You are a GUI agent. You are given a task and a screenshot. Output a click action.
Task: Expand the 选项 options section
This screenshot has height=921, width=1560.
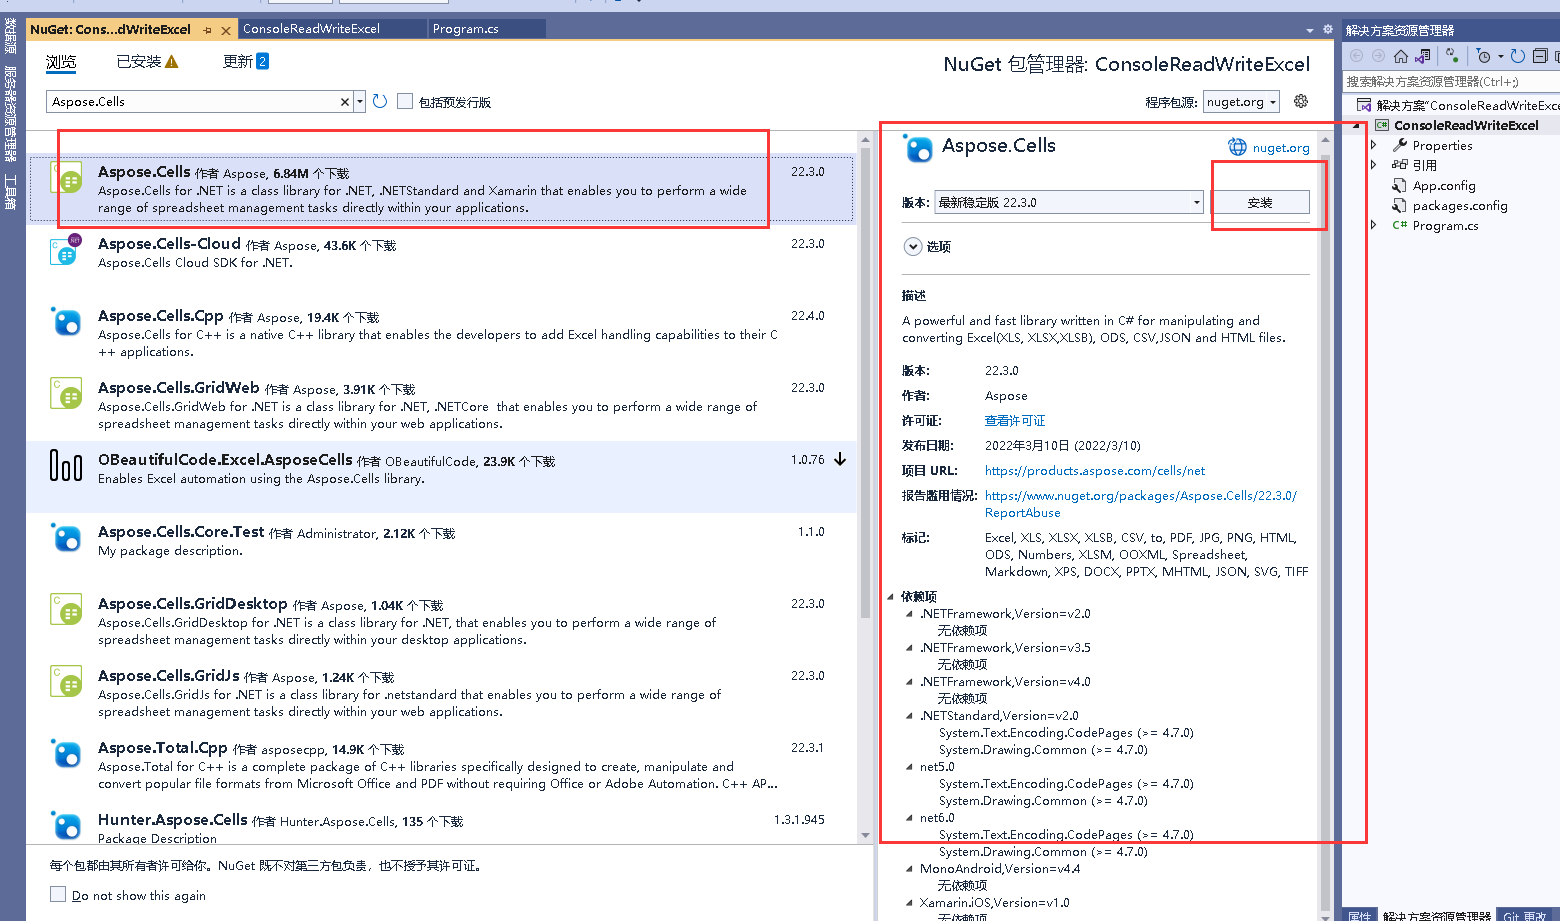click(913, 246)
